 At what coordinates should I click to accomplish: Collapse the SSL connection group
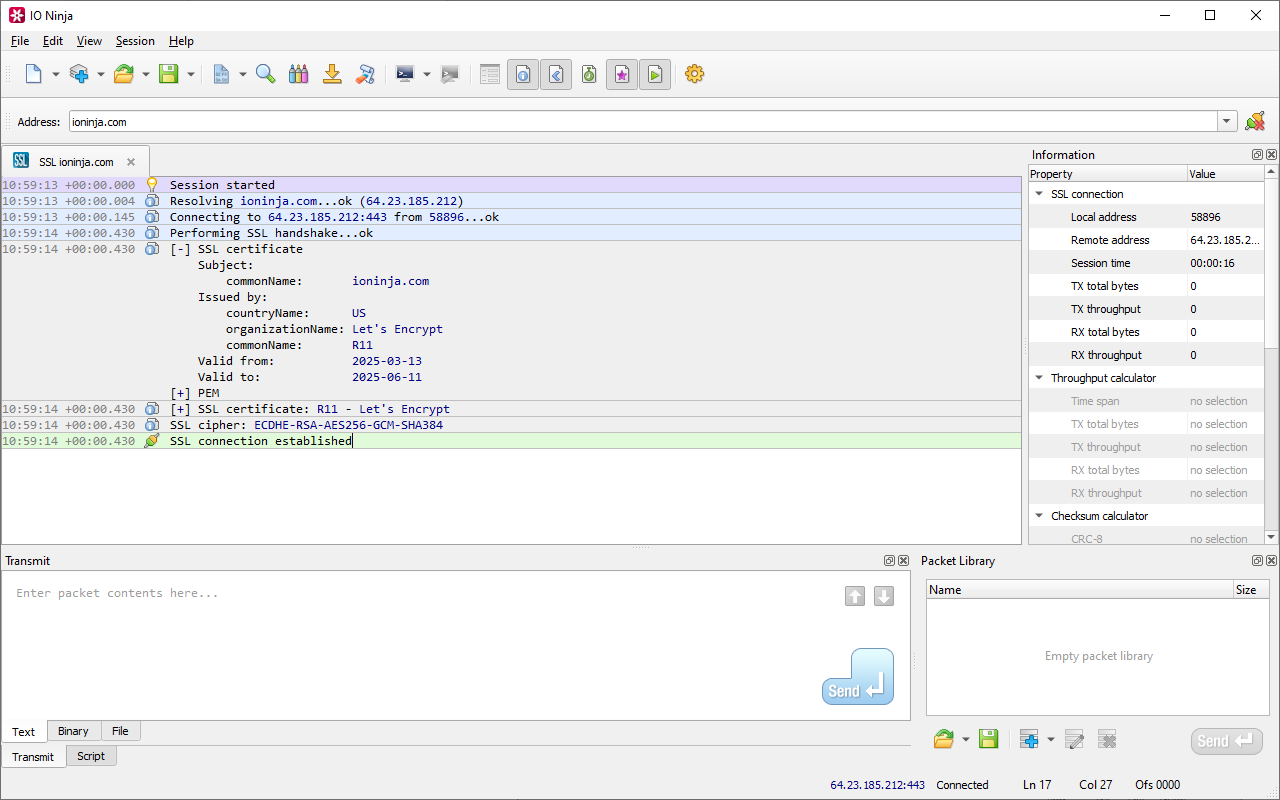pos(1039,194)
